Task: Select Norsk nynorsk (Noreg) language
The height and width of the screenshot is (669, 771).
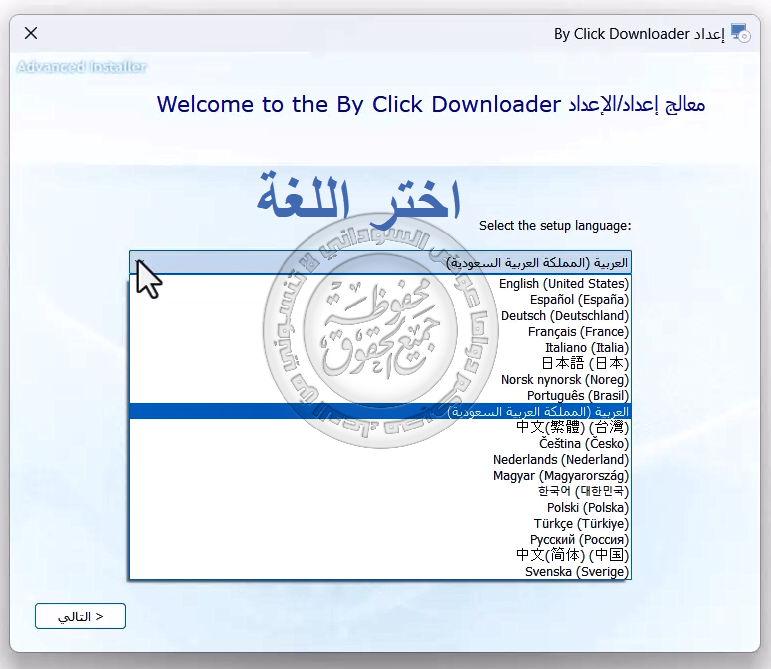Action: point(565,380)
